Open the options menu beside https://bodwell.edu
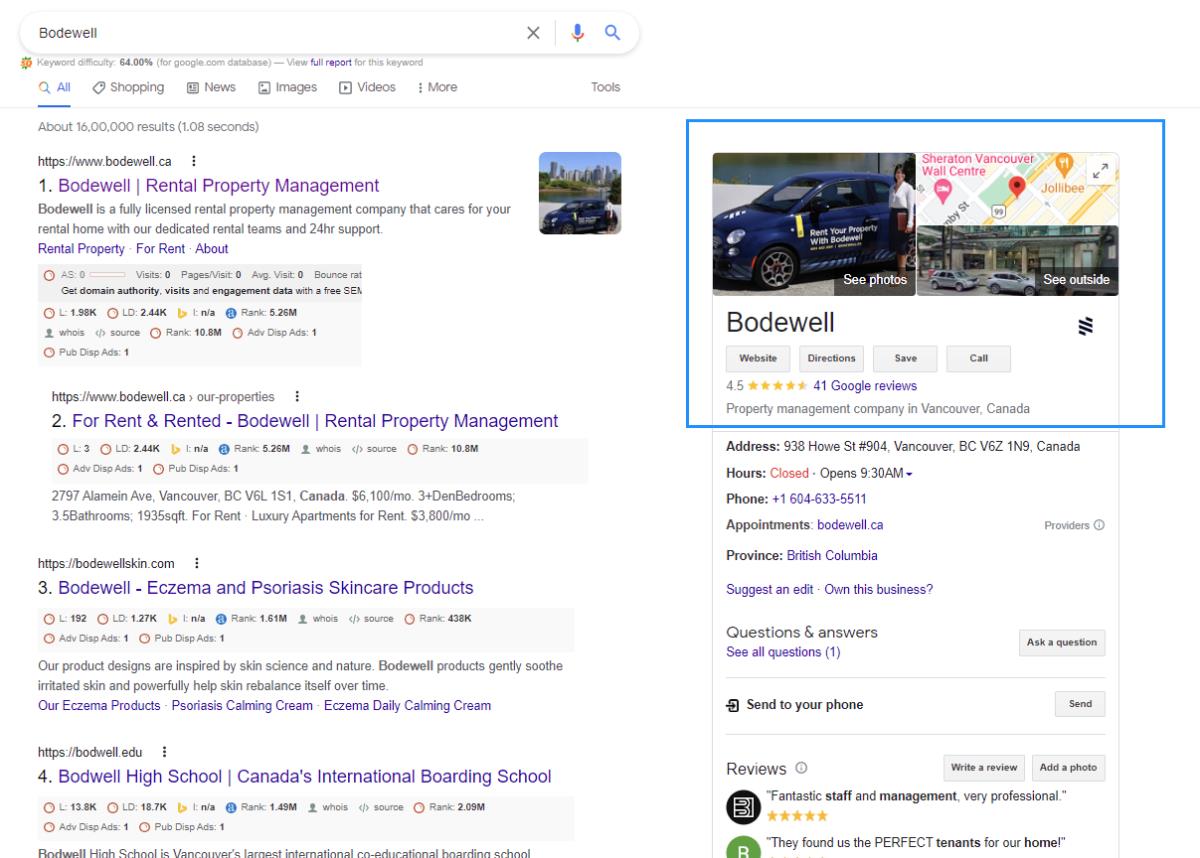1200x858 pixels. (164, 752)
